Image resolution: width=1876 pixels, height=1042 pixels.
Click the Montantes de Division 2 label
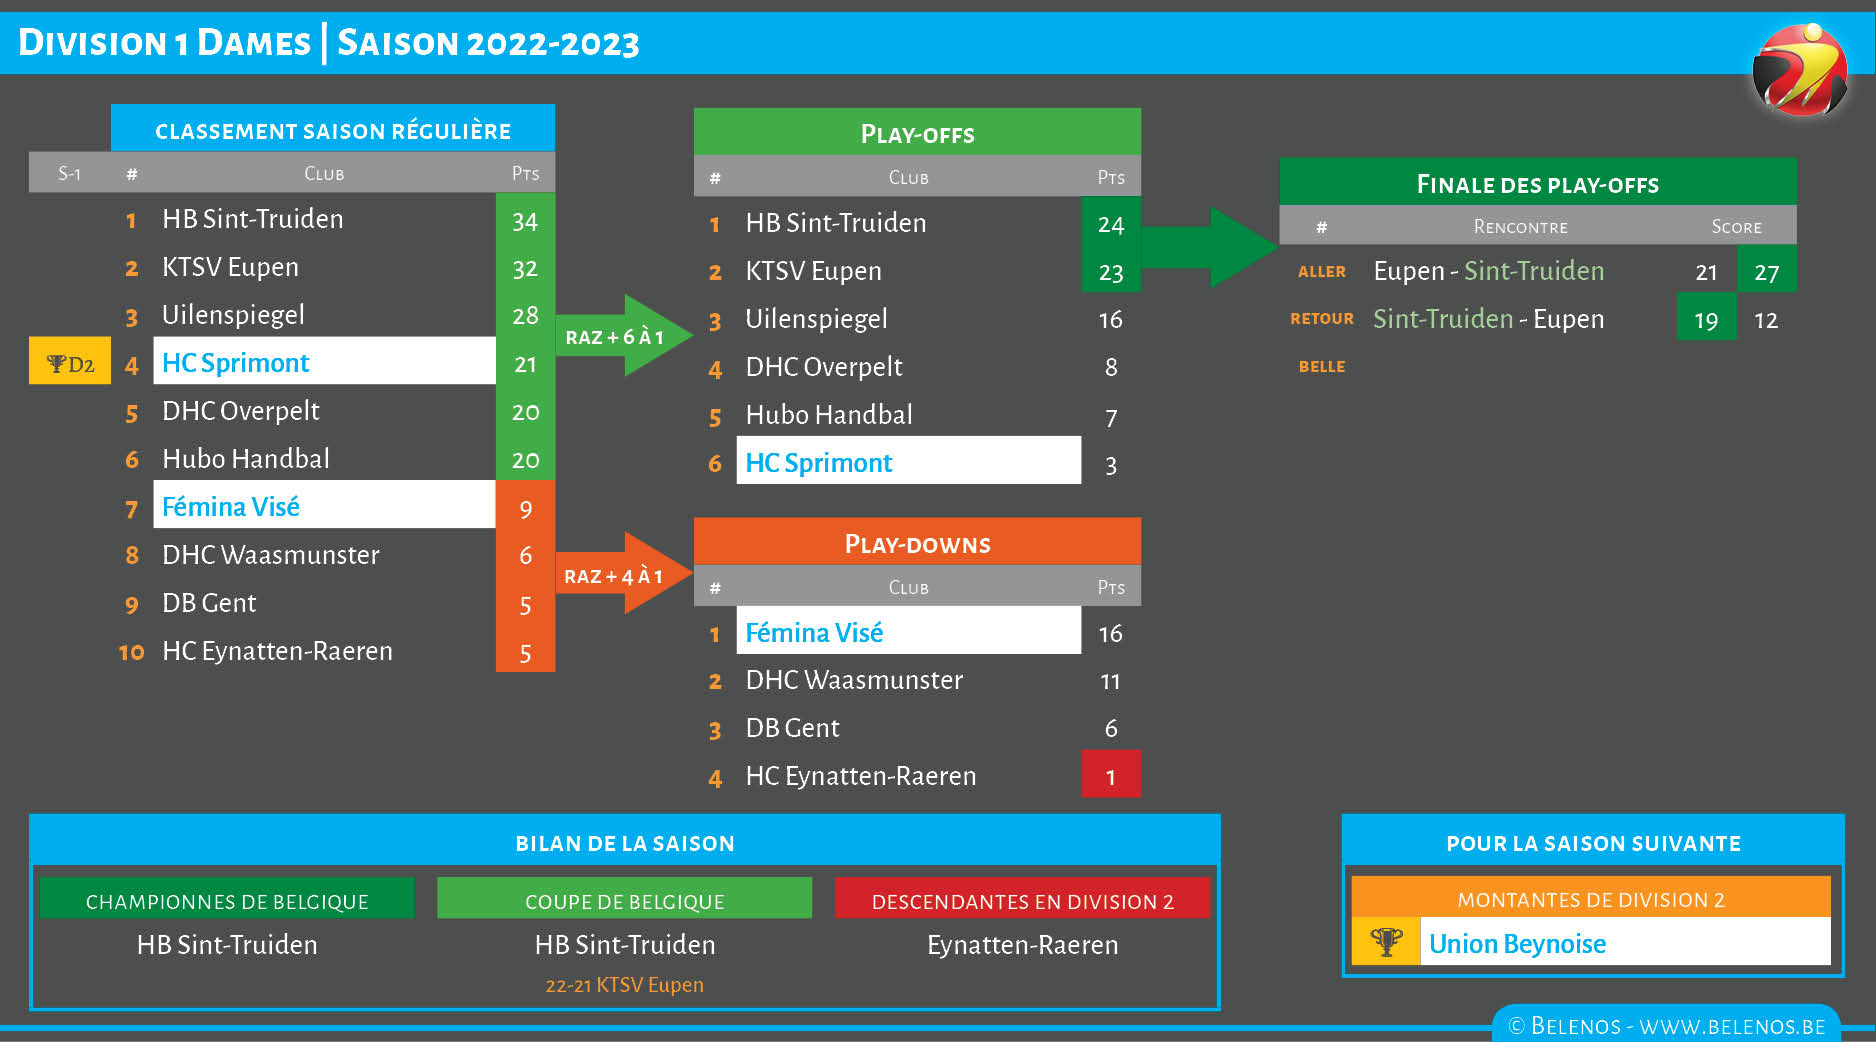click(x=1590, y=898)
